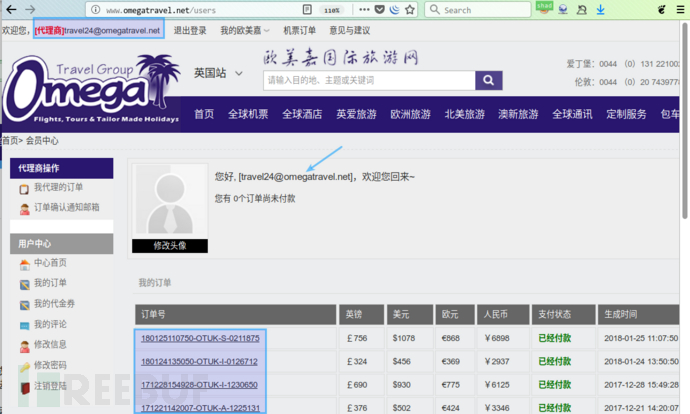Open 意见与建议 feedback link

coord(350,30)
